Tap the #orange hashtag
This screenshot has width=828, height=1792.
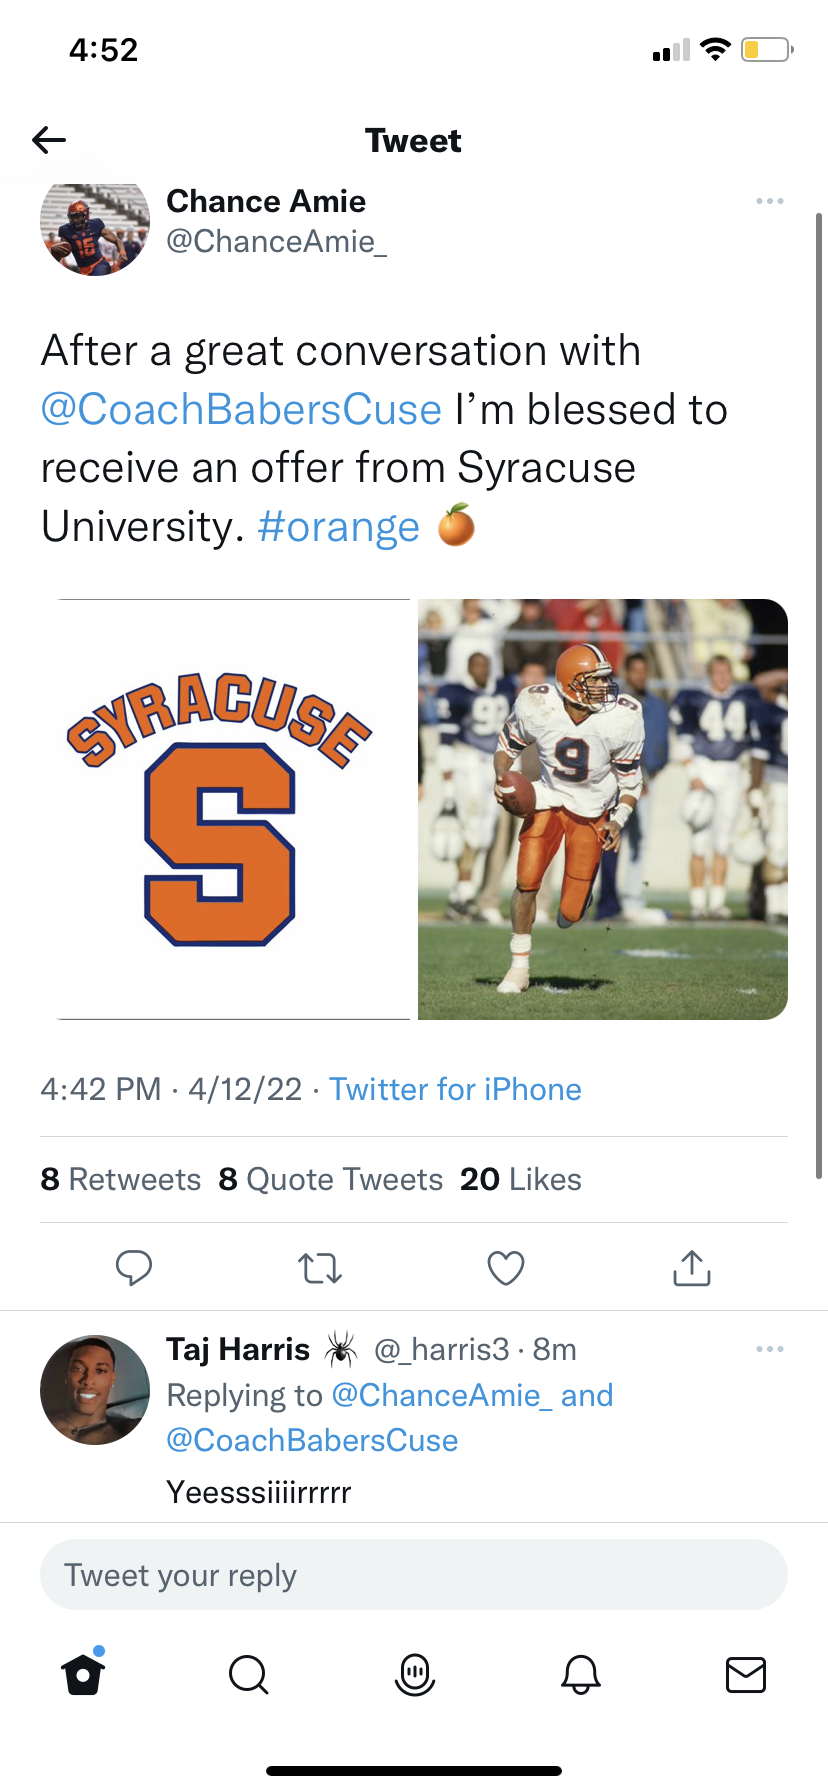click(338, 527)
